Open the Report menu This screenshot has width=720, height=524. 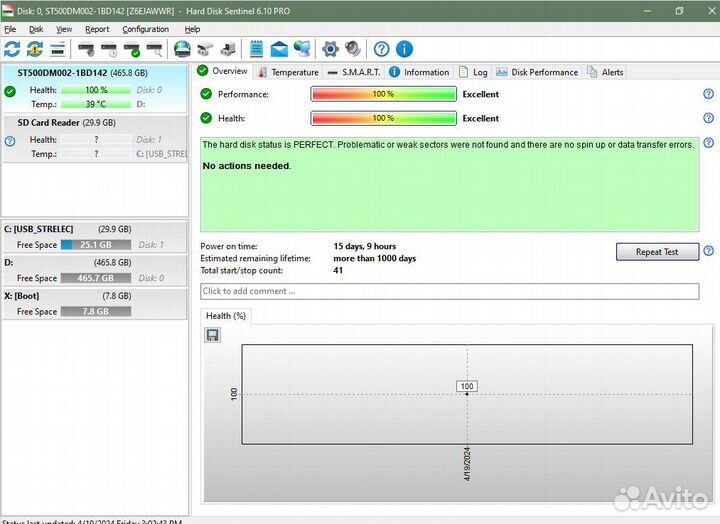coord(97,29)
